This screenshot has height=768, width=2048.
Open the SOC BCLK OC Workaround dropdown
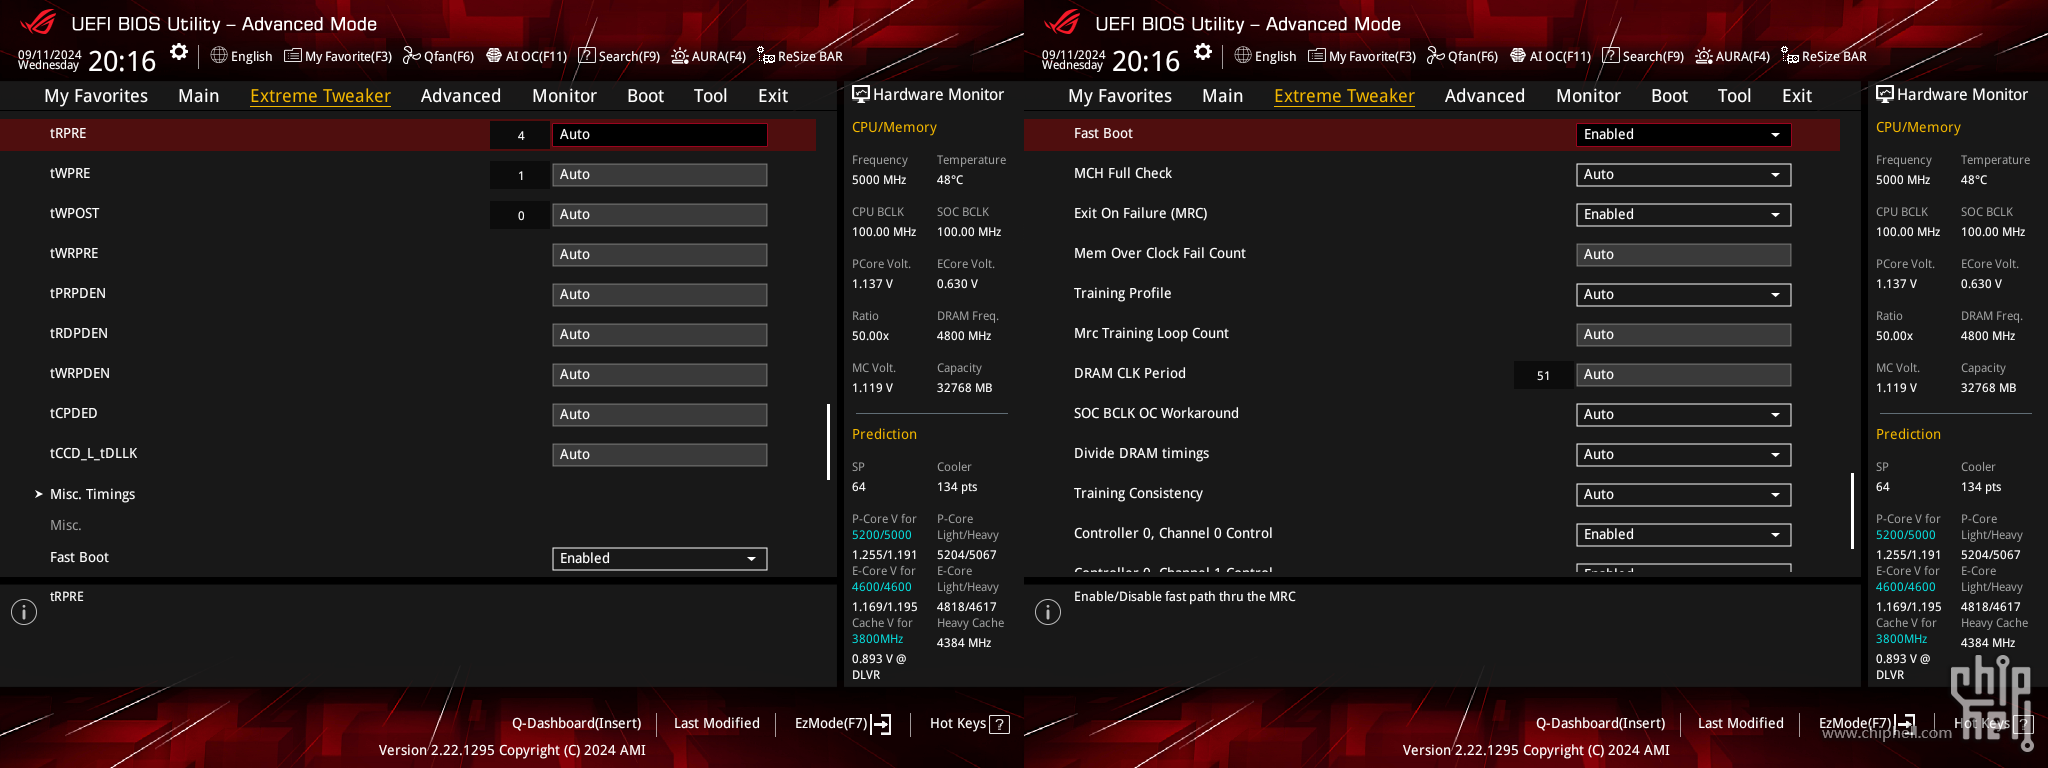(1684, 414)
